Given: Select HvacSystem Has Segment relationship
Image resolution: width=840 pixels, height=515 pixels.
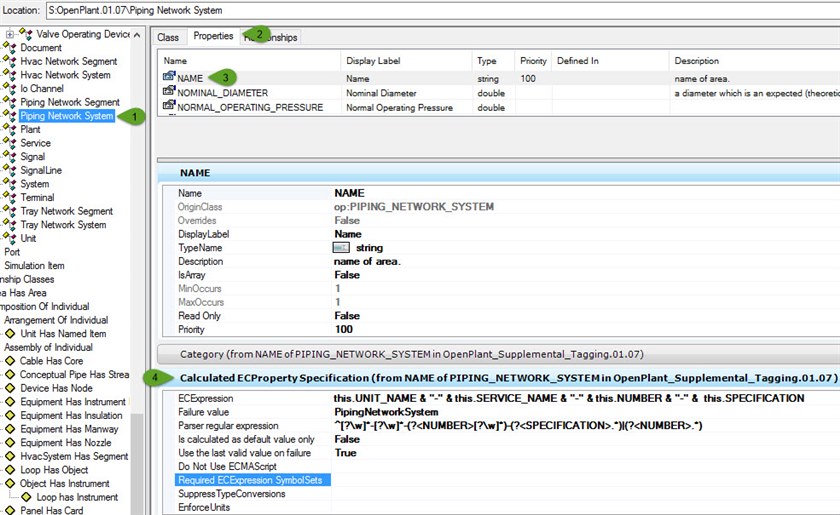Looking at the screenshot, I should pyautogui.click(x=74, y=457).
